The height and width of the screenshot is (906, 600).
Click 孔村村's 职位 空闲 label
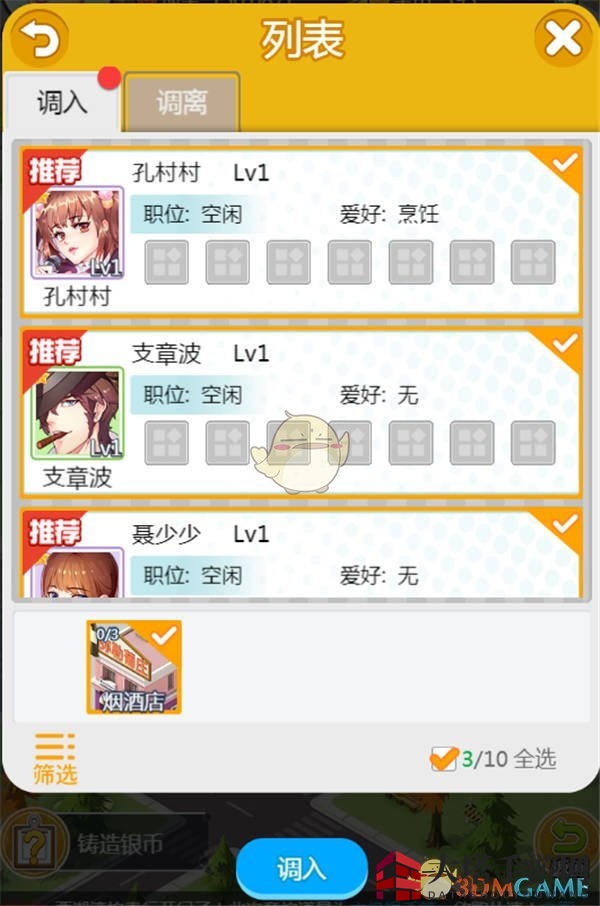192,214
